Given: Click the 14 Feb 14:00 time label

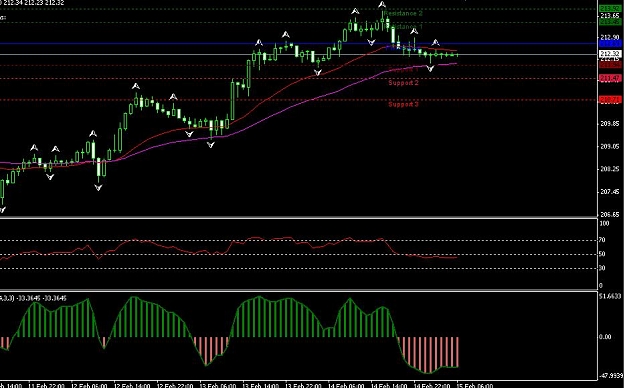Looking at the screenshot, I should [x=389, y=385].
